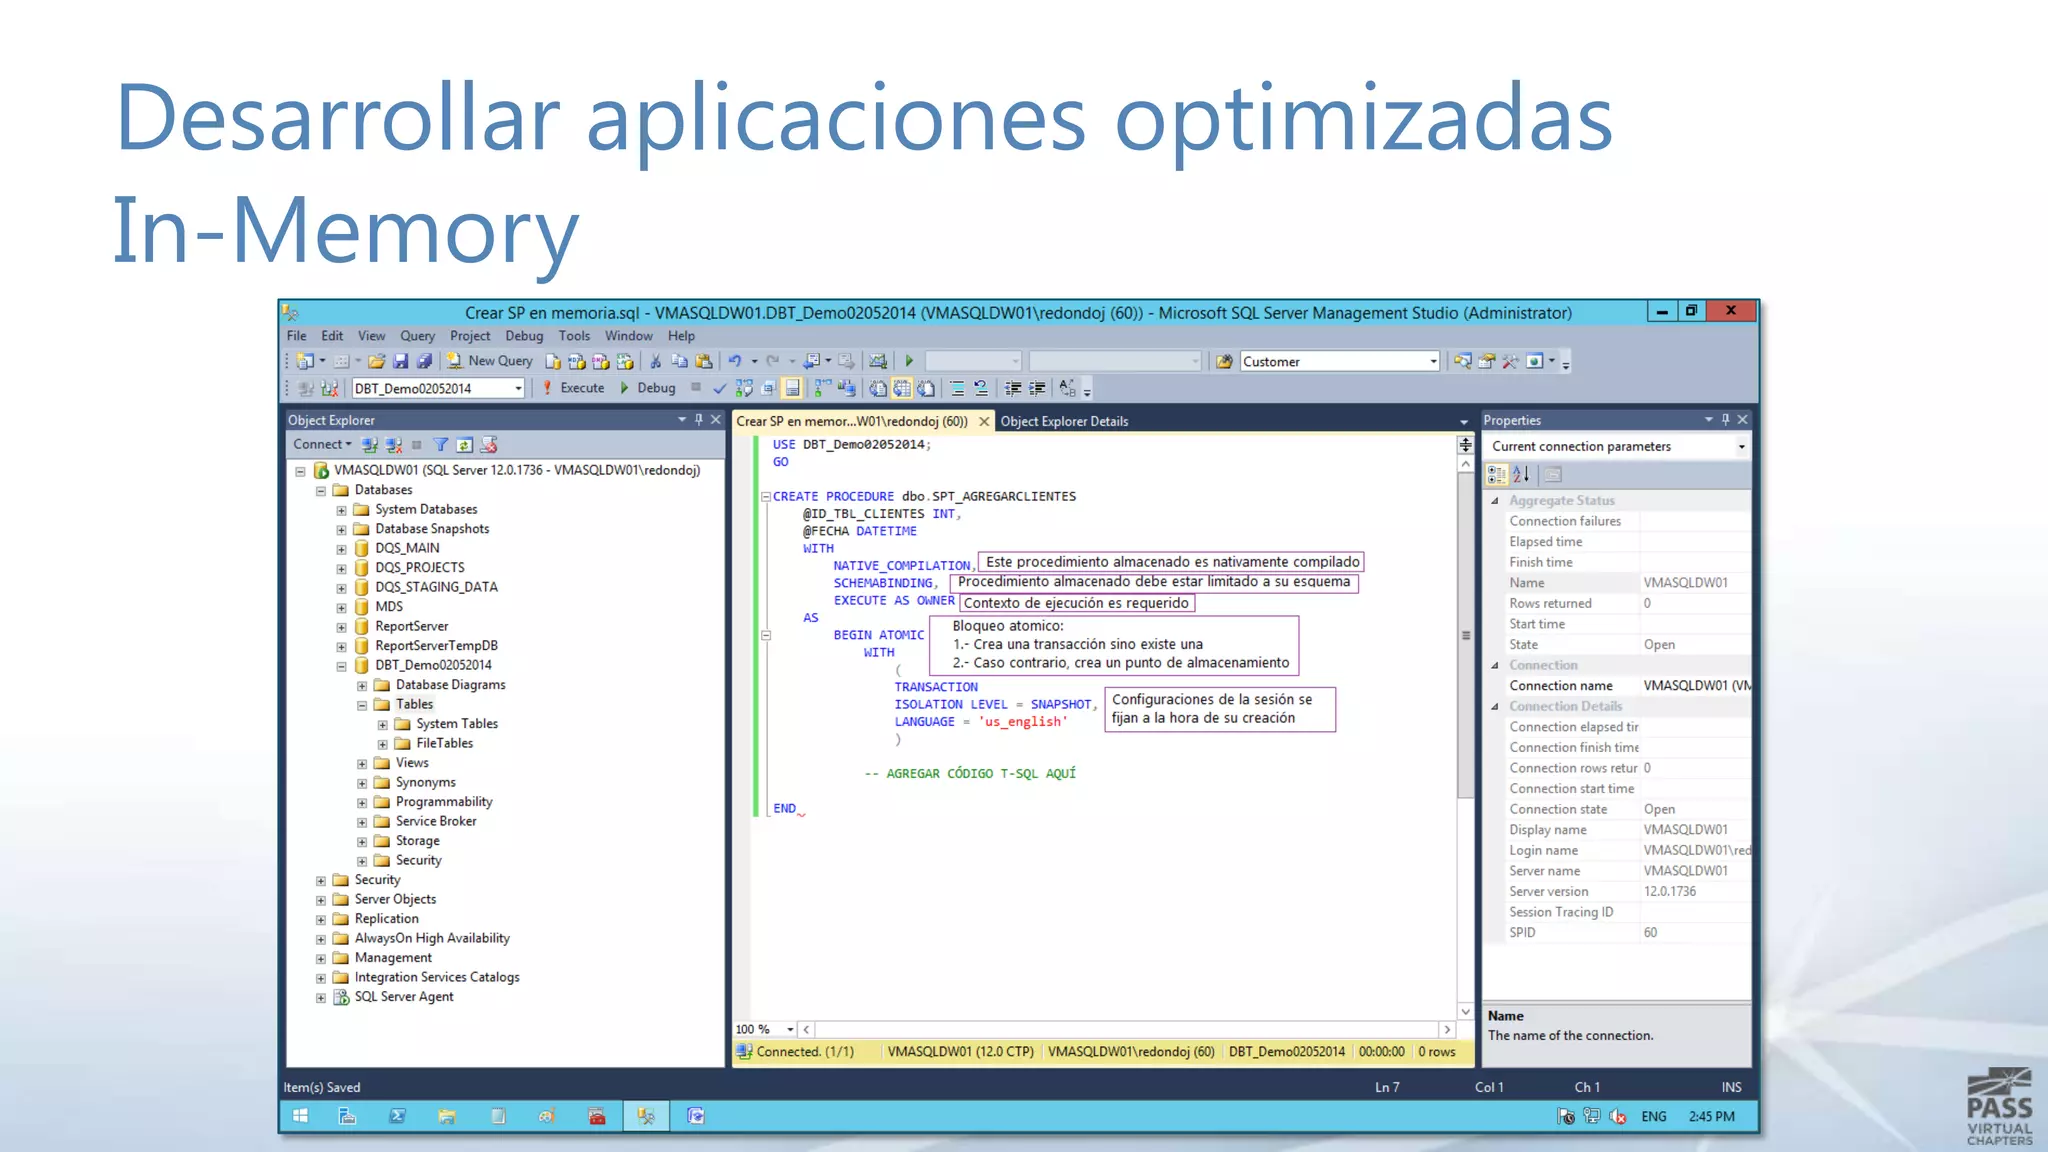Comment out the selected lines icon
Viewport: 2048px width, 1152px height.
pos(957,388)
